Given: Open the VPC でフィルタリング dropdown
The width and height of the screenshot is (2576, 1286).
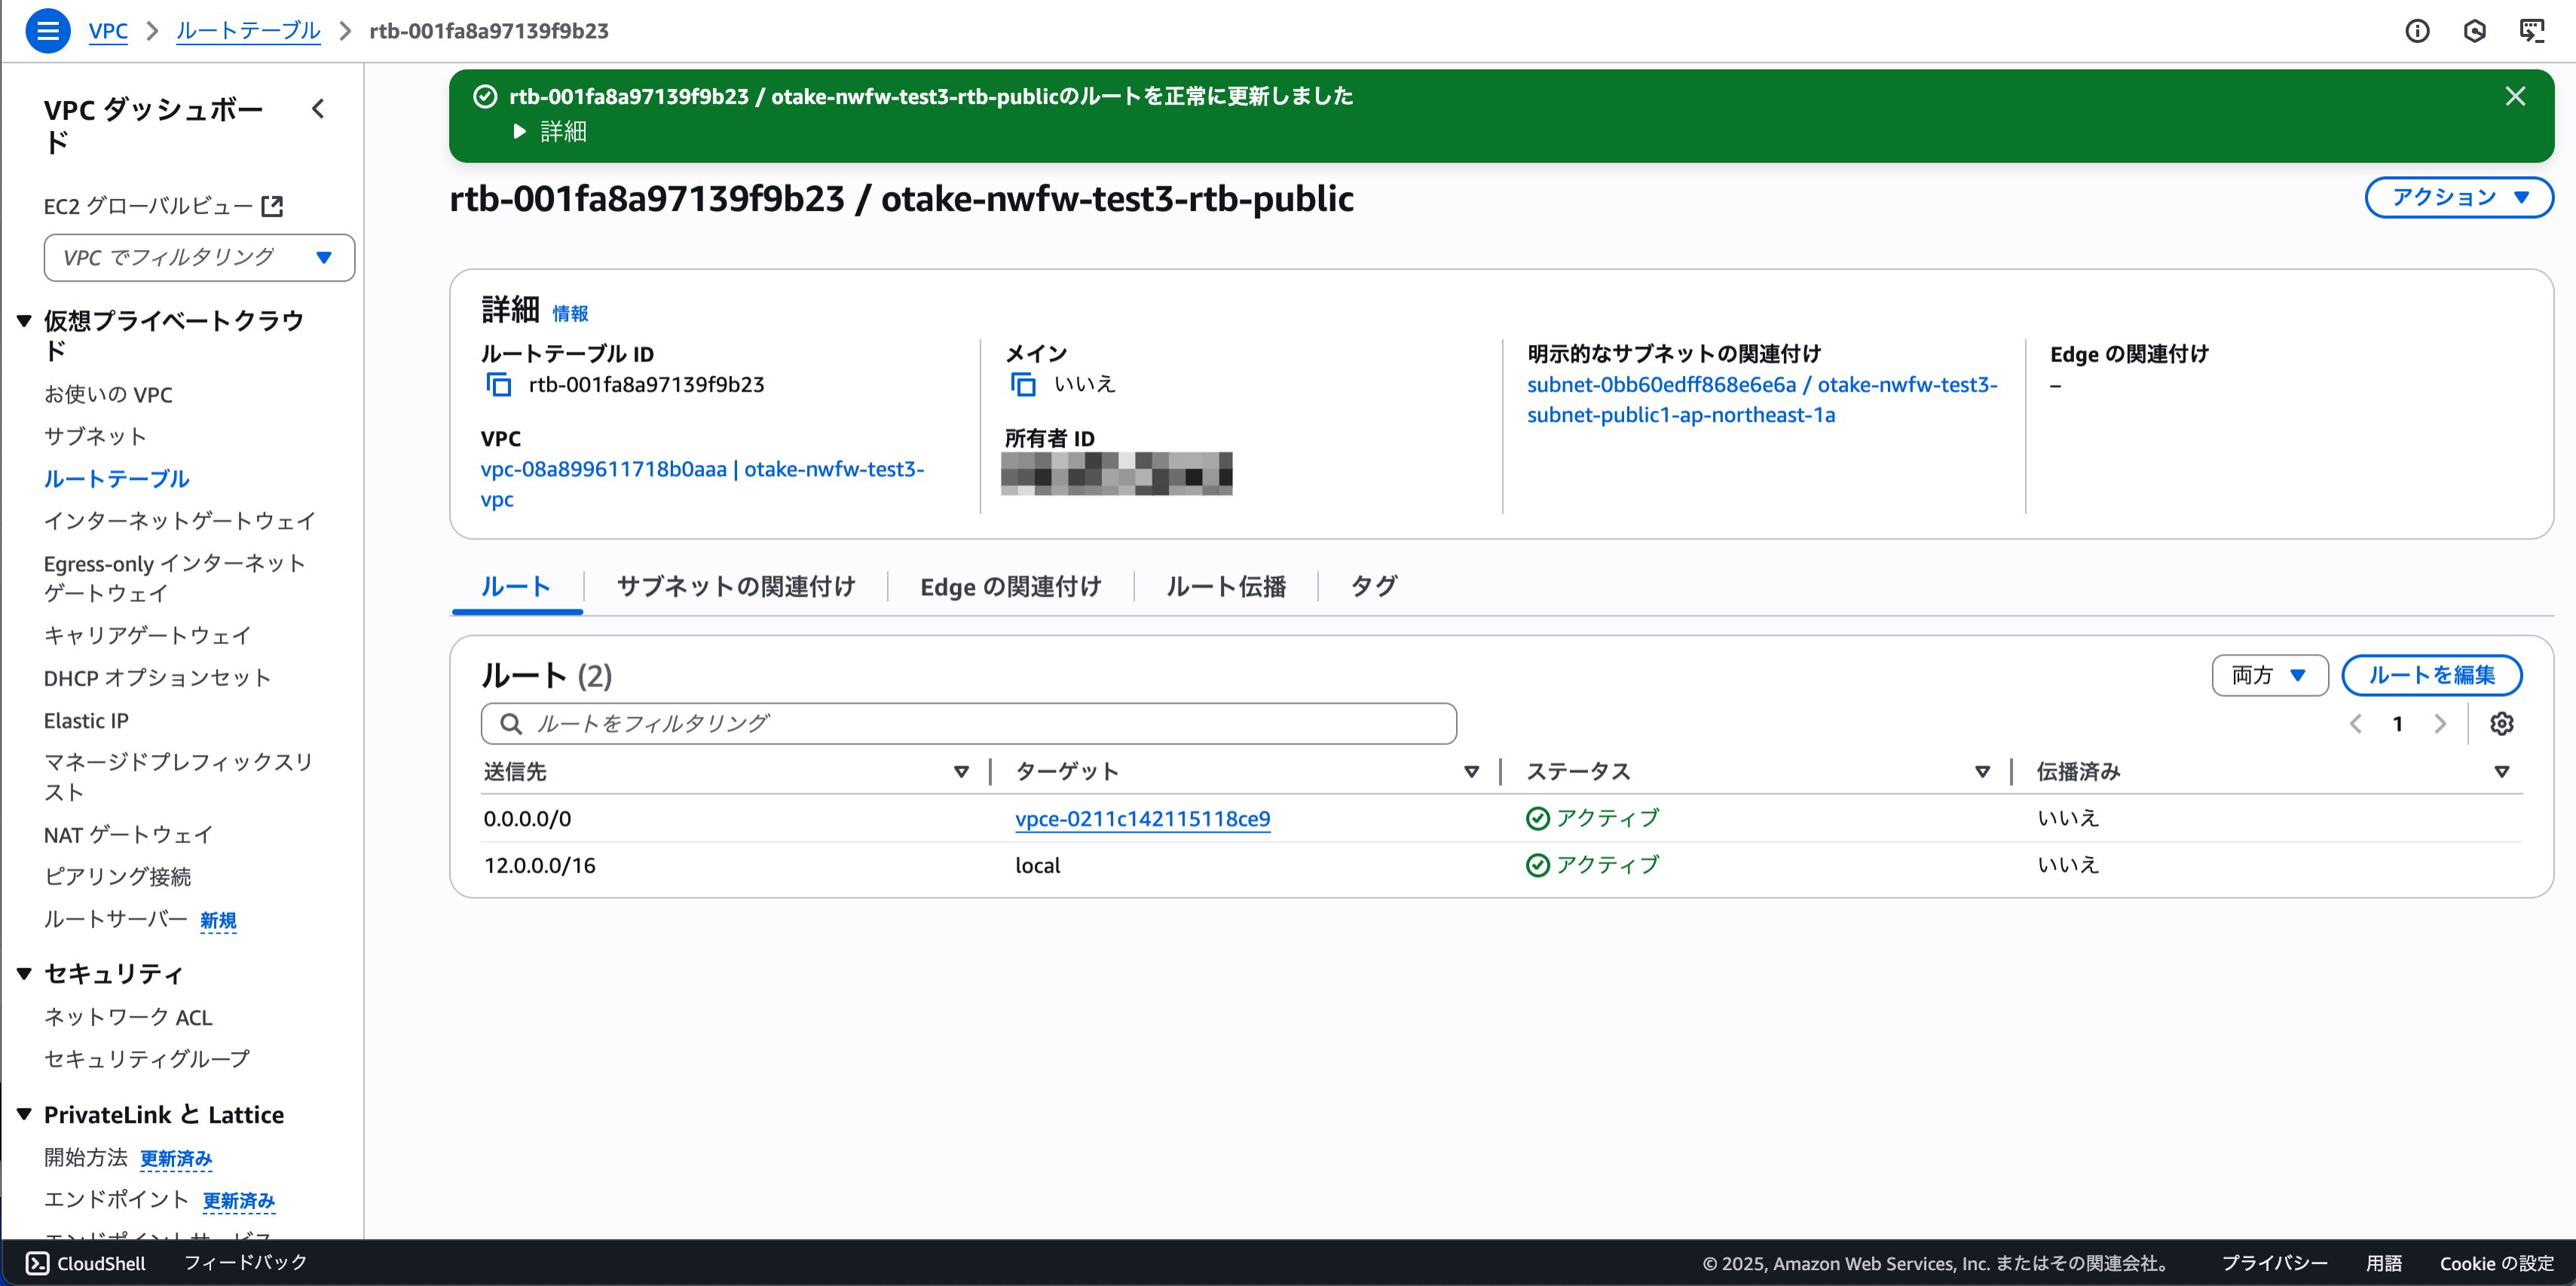Looking at the screenshot, I should (199, 257).
